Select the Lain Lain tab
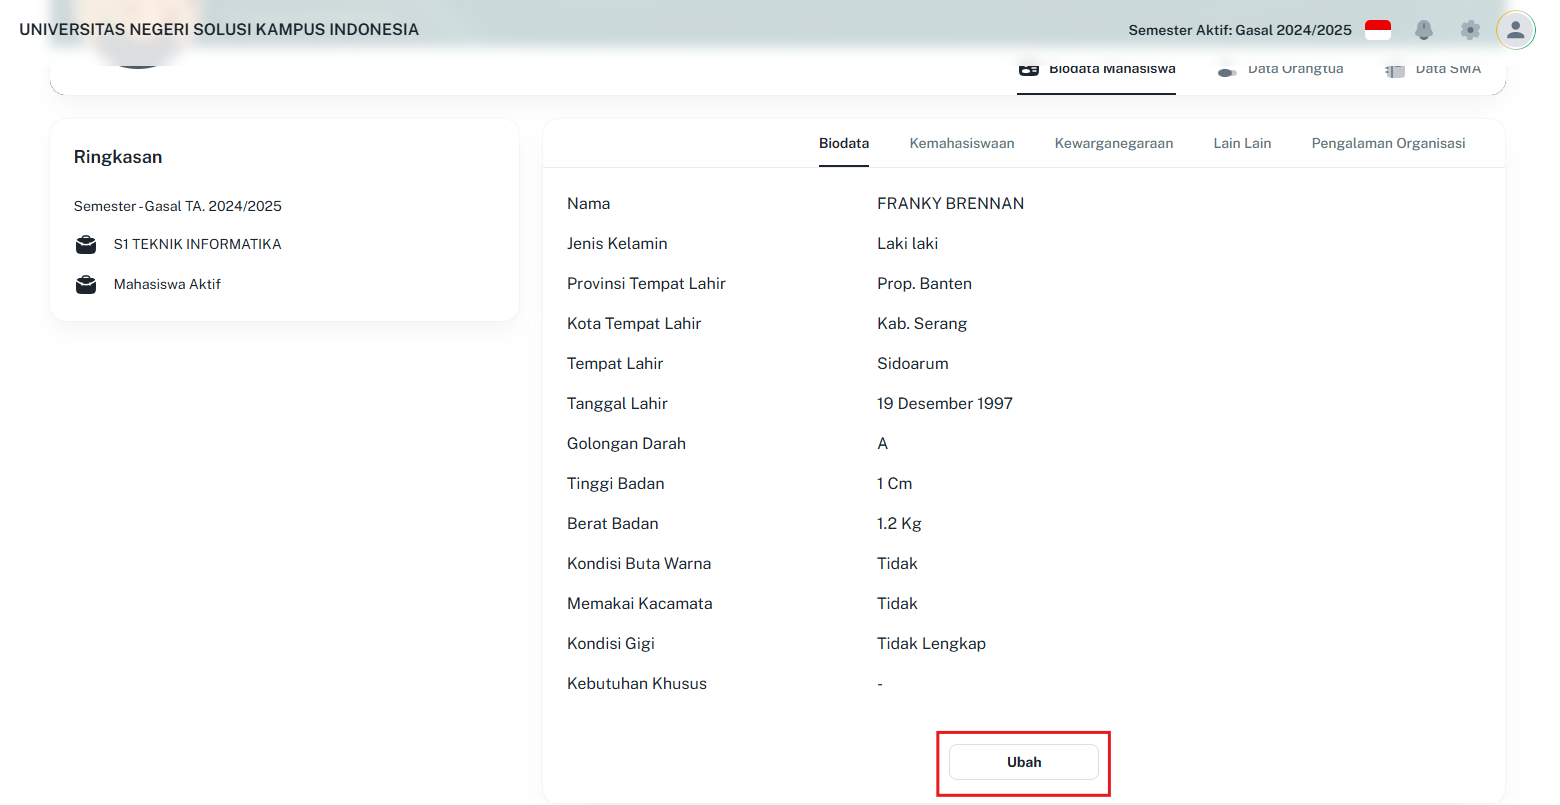The image size is (1560, 805). coord(1242,143)
